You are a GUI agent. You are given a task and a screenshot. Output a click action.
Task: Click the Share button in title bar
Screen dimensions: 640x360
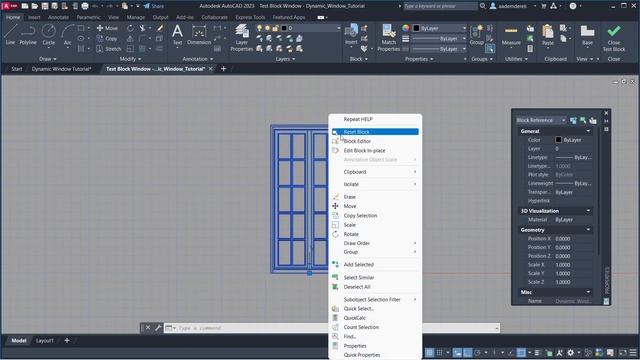[154, 6]
